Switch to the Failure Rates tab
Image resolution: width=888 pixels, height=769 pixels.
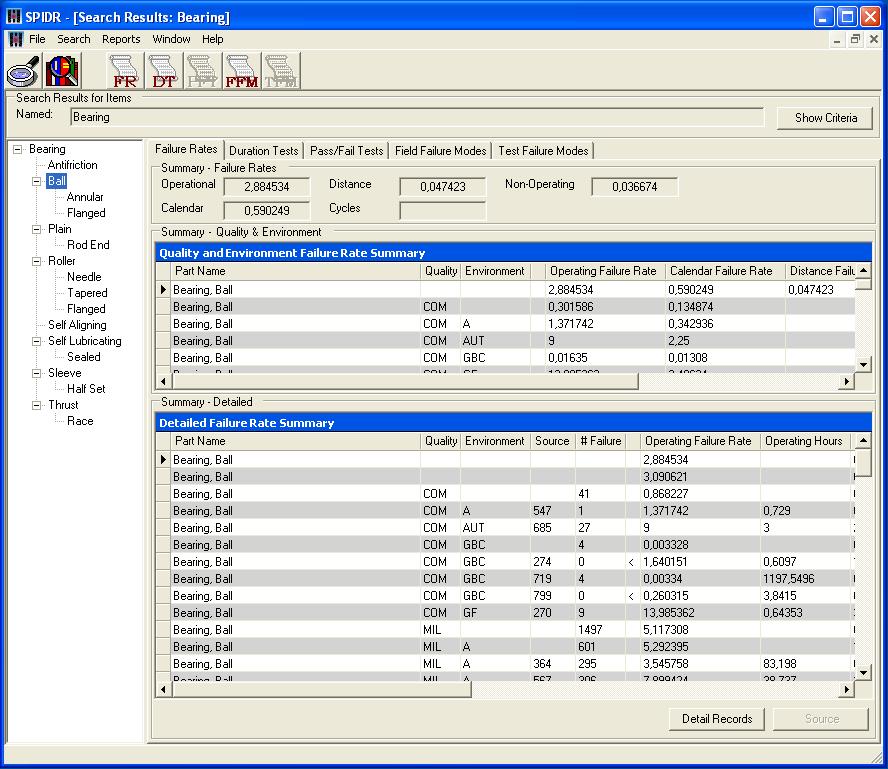(186, 149)
